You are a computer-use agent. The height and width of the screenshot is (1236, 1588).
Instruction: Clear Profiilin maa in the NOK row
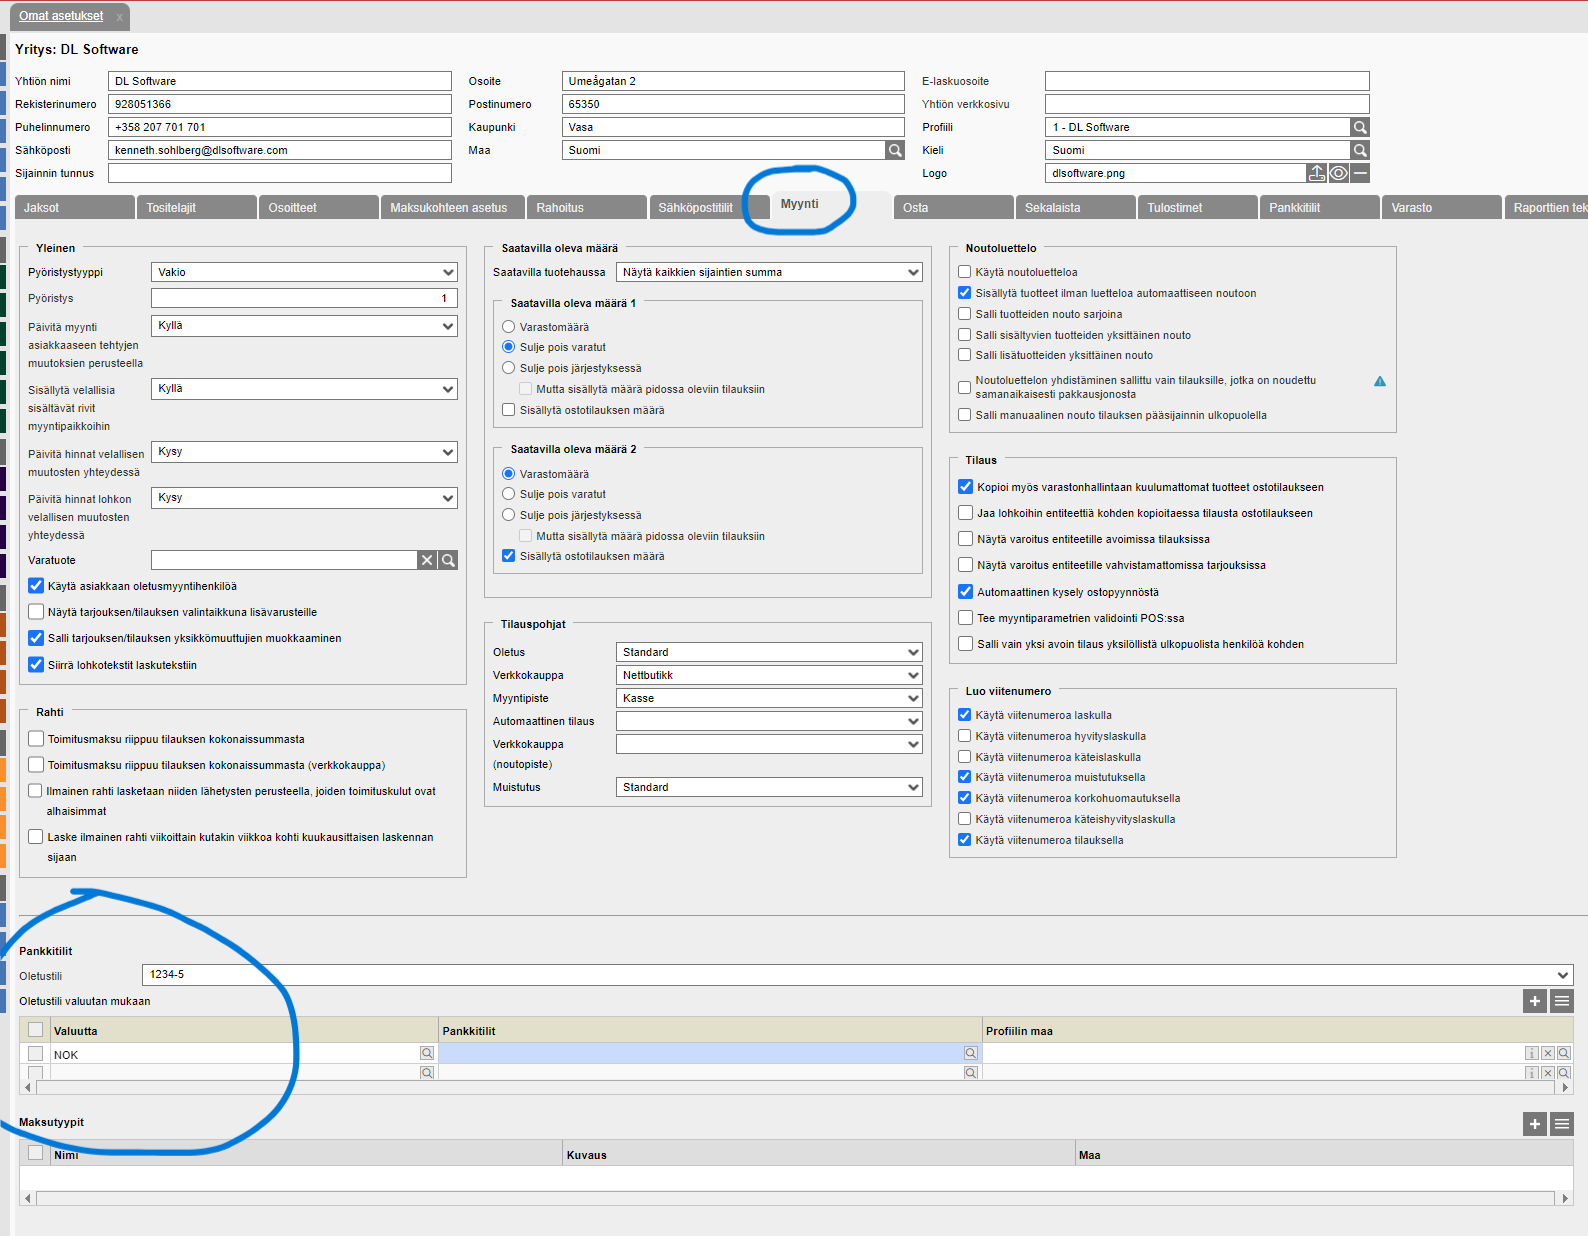[1548, 1053]
